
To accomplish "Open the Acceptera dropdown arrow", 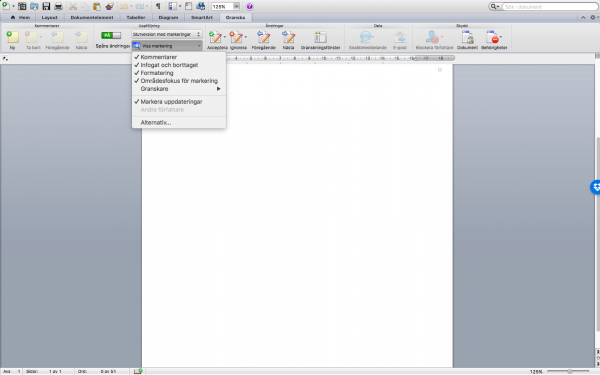I will pyautogui.click(x=225, y=37).
